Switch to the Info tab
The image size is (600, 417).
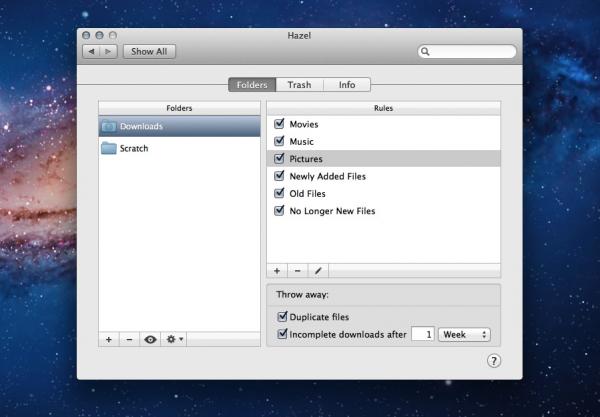(x=347, y=85)
